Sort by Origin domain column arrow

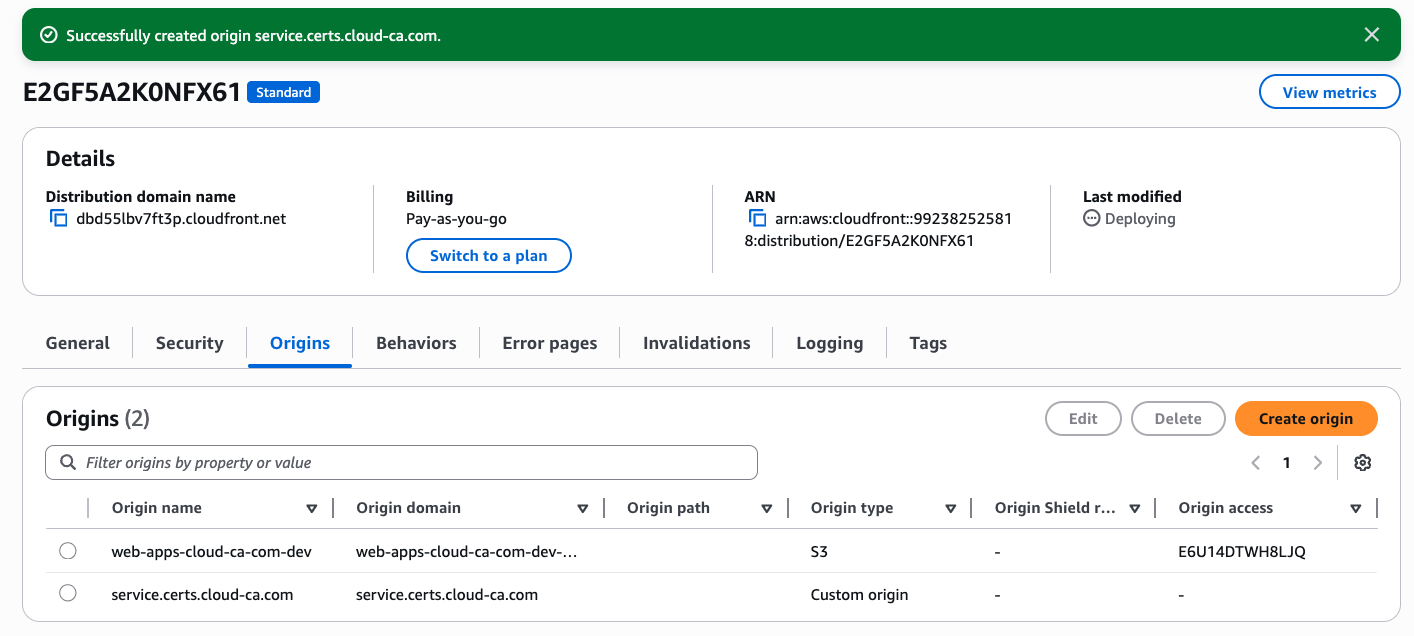pos(583,508)
